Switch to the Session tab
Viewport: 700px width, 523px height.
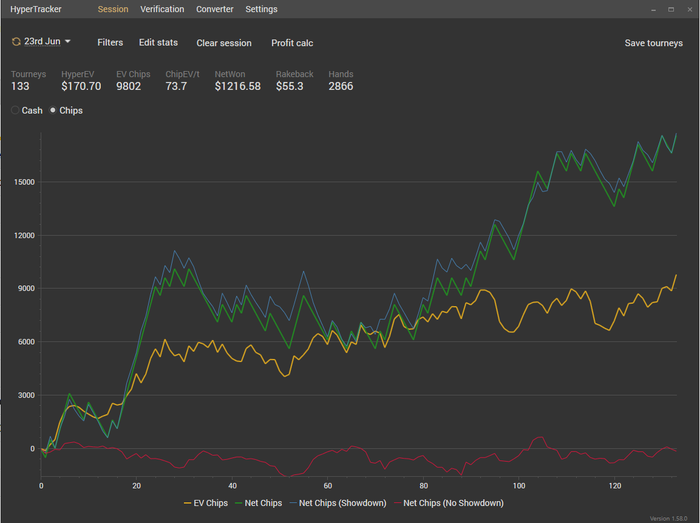pyautogui.click(x=113, y=9)
